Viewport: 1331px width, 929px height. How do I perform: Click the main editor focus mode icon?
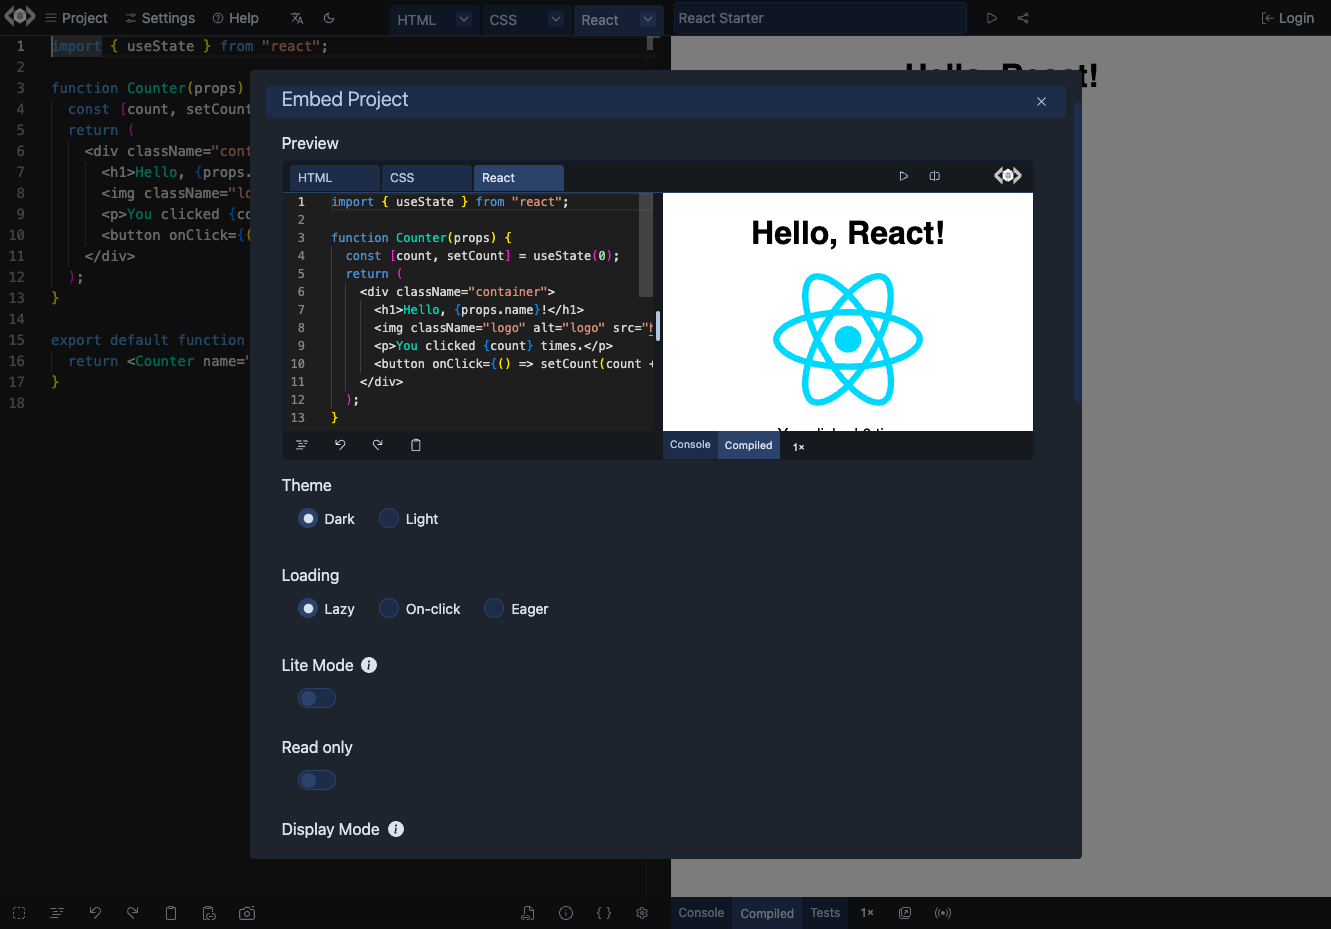pyautogui.click(x=19, y=913)
